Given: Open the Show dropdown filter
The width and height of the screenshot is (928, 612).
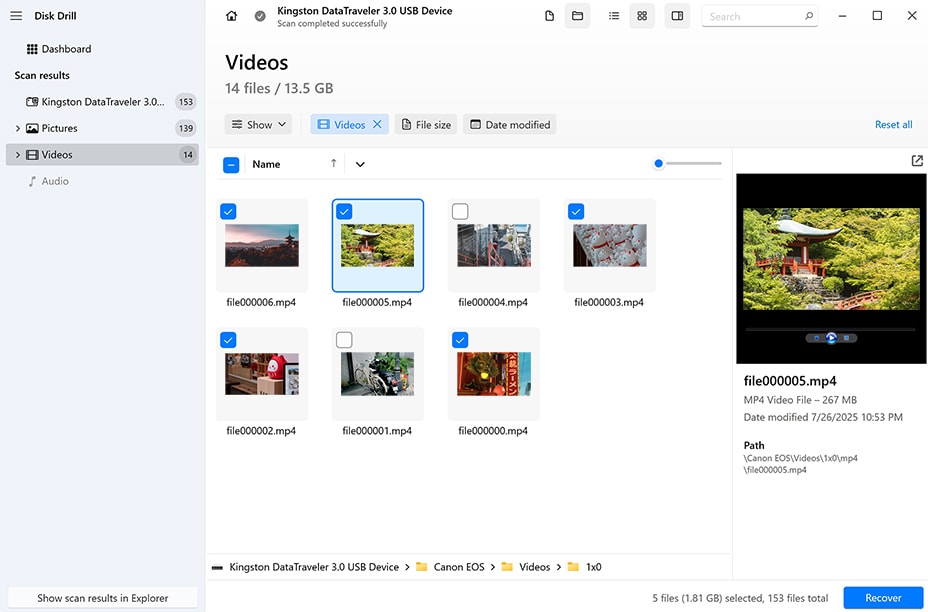Looking at the screenshot, I should (259, 125).
